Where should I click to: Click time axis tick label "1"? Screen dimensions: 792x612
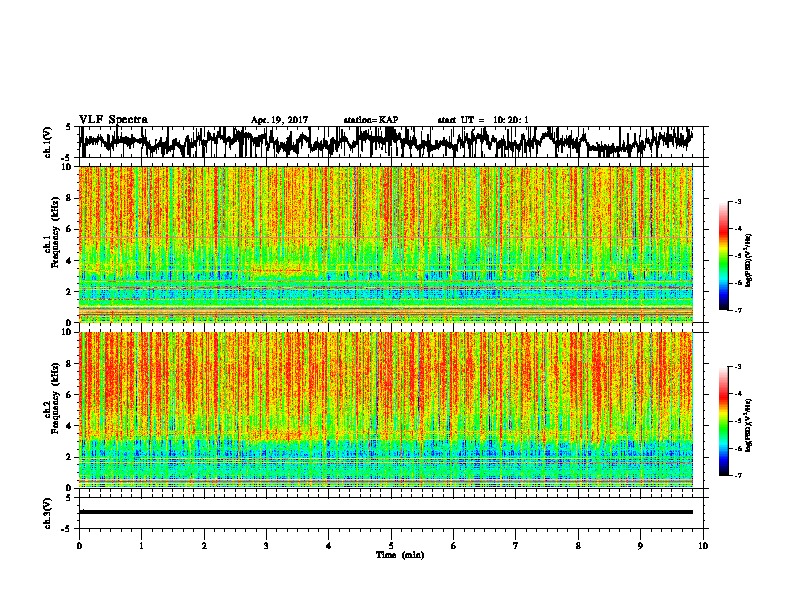pyautogui.click(x=142, y=546)
